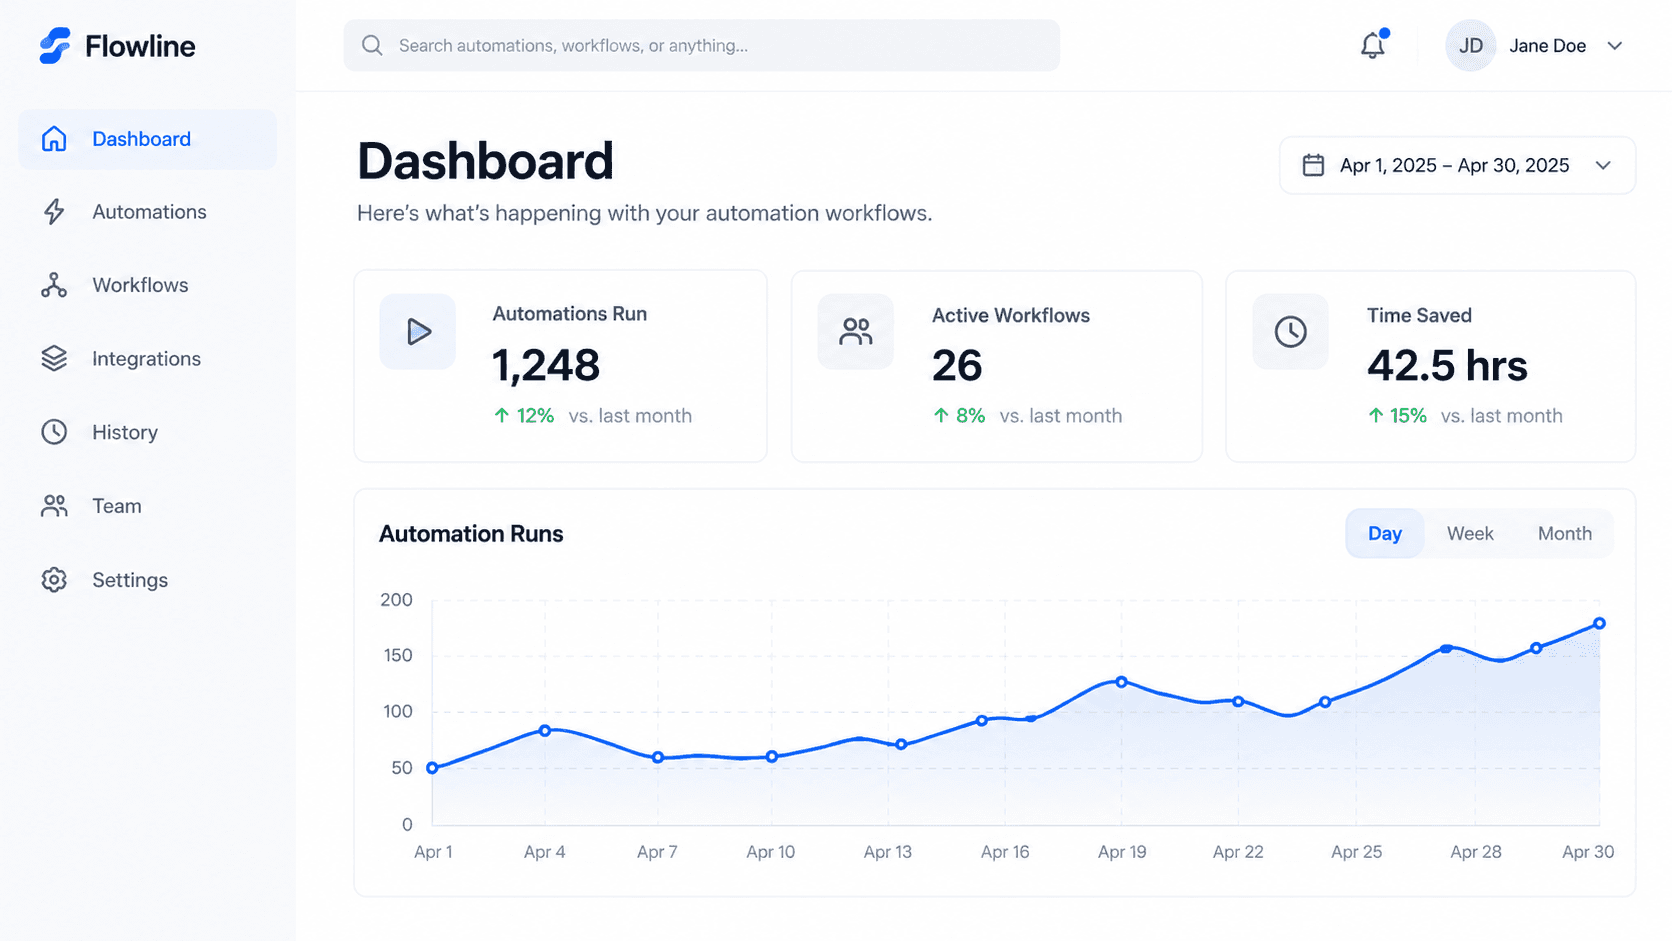
Task: Switch chart to Day view
Action: tap(1384, 534)
